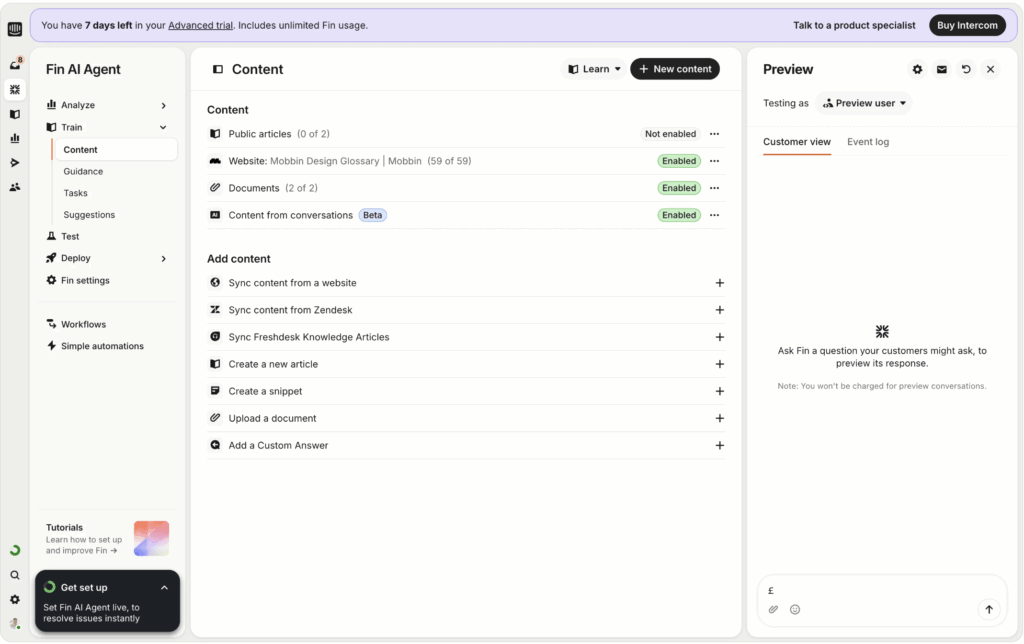
Task: Click the emoji icon in the message composer
Action: pyautogui.click(x=795, y=609)
